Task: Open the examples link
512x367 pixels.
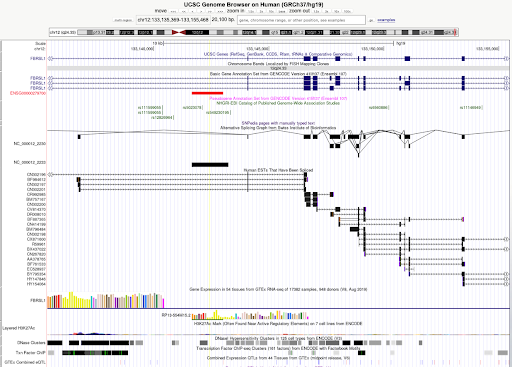Action: pyautogui.click(x=386, y=20)
